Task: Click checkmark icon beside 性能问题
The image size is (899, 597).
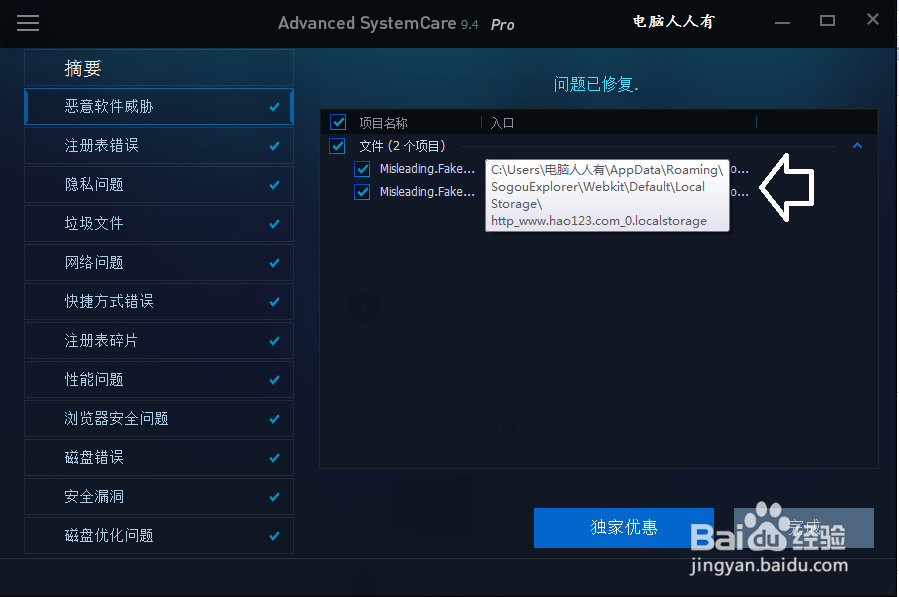Action: pyautogui.click(x=275, y=380)
